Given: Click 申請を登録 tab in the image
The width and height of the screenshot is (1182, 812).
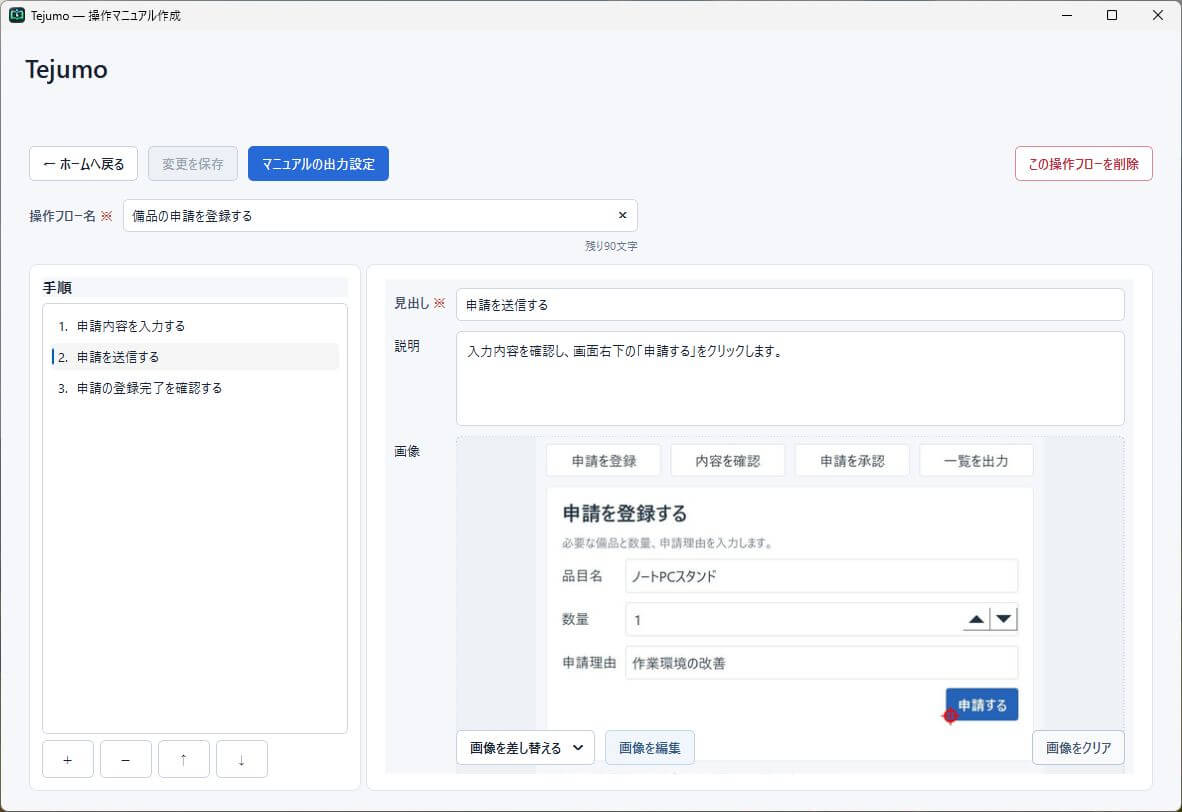Looking at the screenshot, I should [604, 461].
